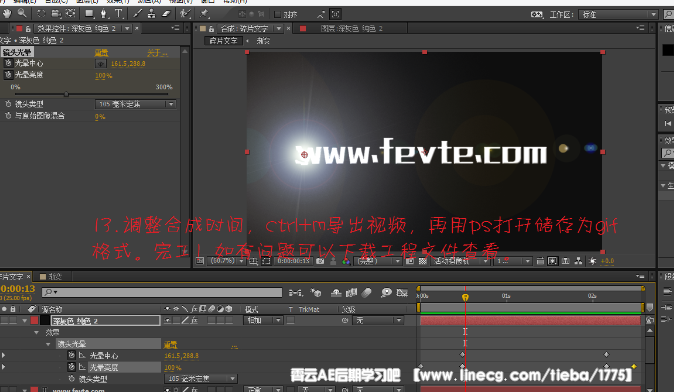Image resolution: width=674 pixels, height=392 pixels.
Task: Select the Puppet Pin tool
Action: tap(204, 14)
